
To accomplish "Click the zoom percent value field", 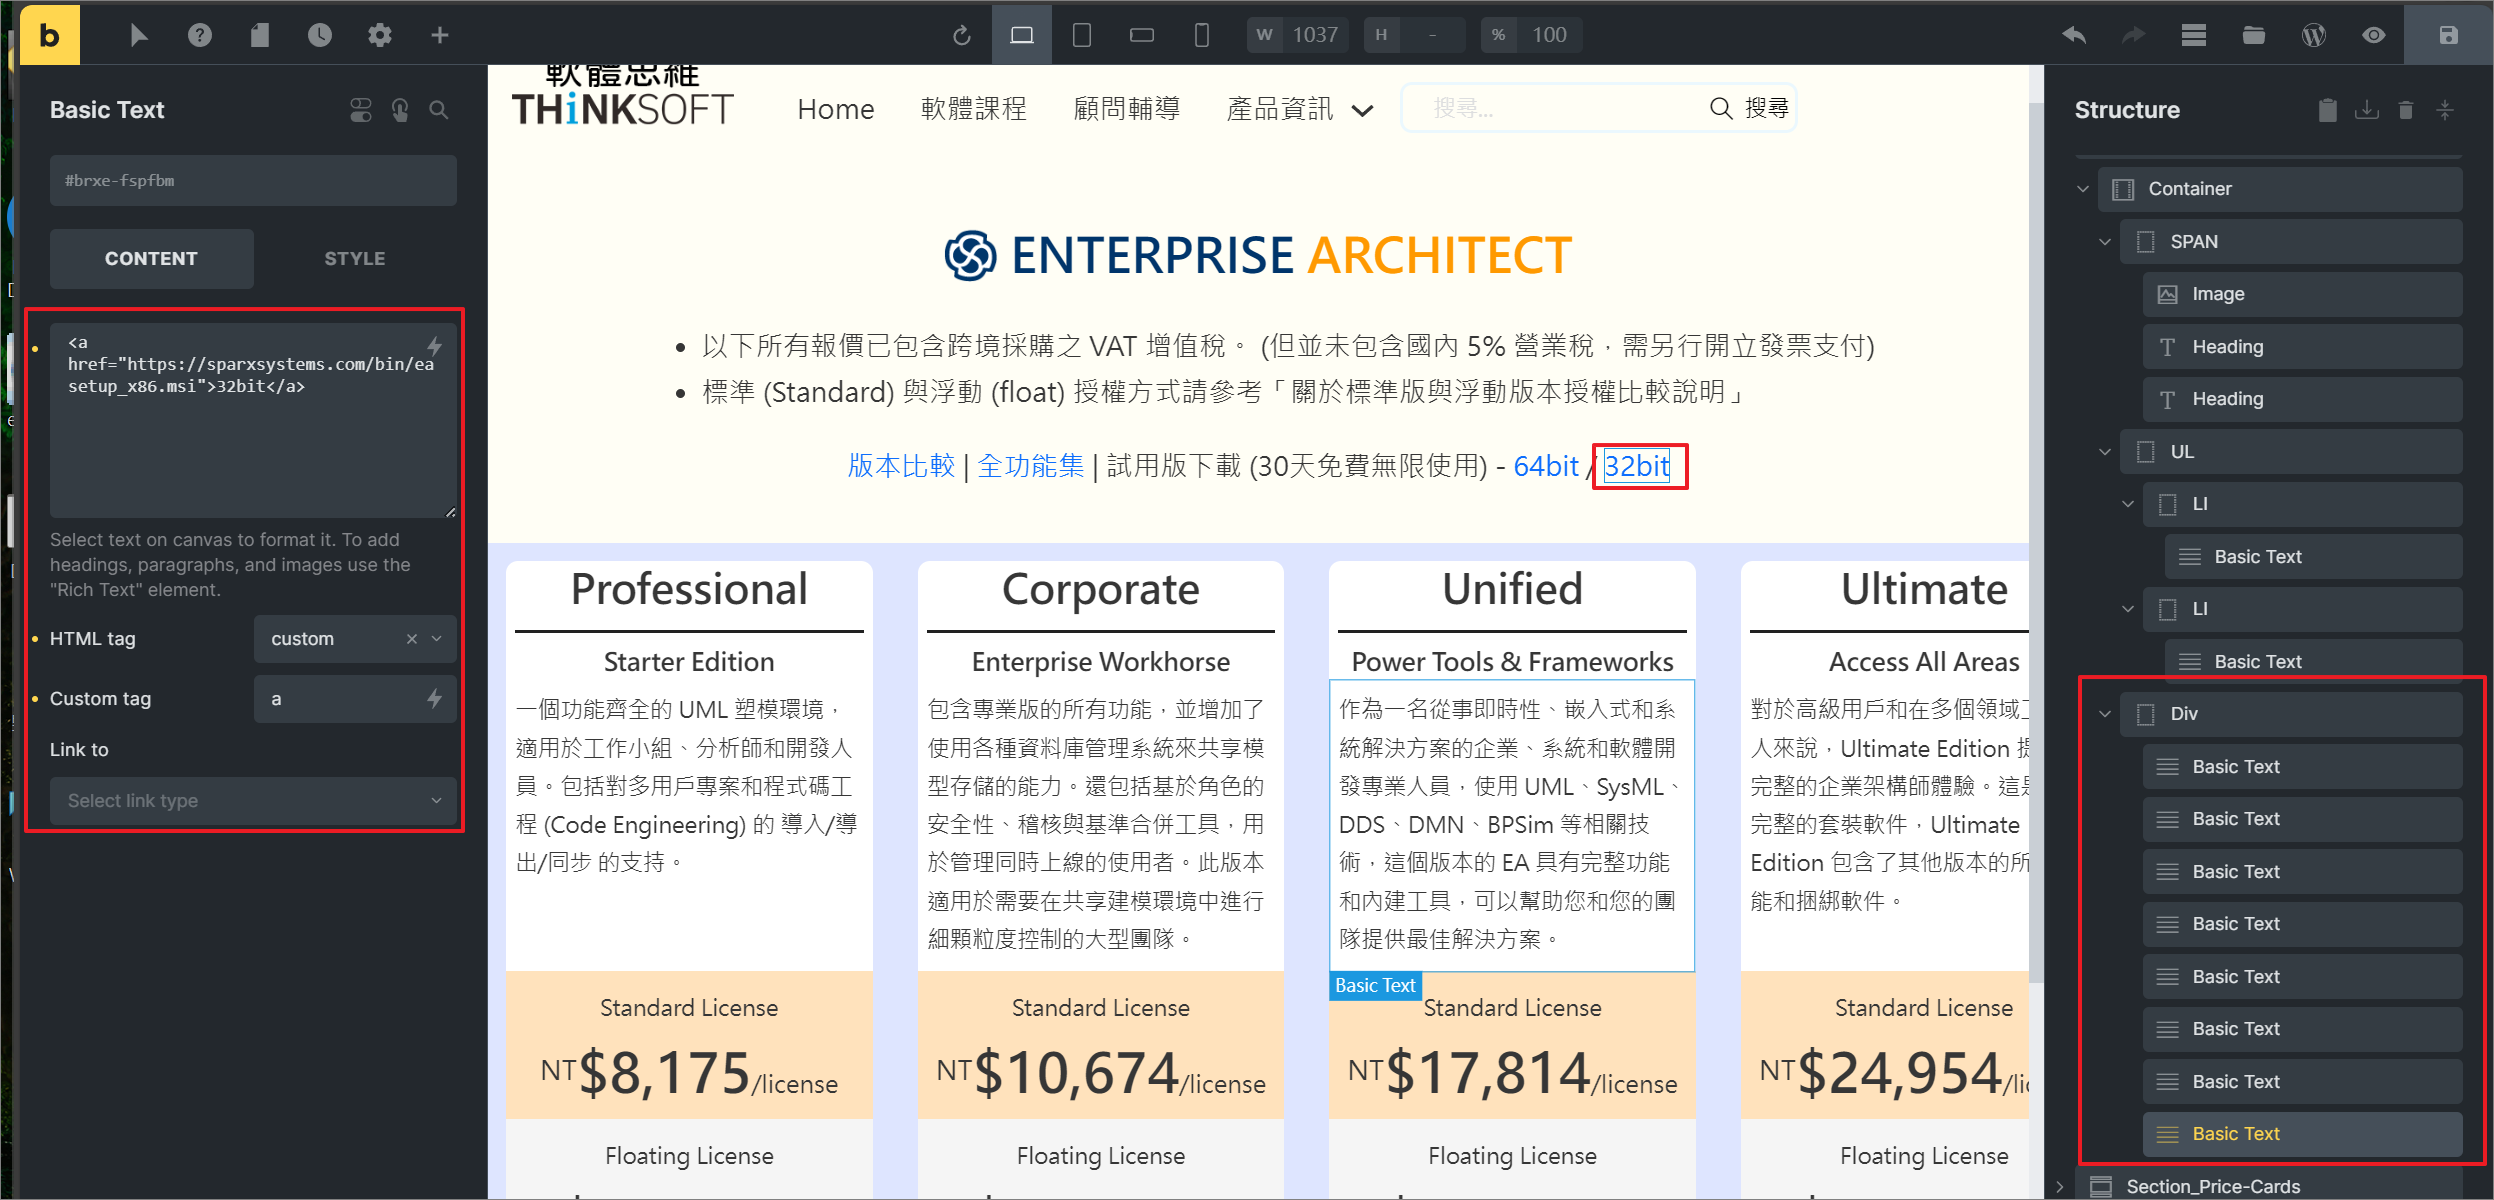I will click(1549, 35).
